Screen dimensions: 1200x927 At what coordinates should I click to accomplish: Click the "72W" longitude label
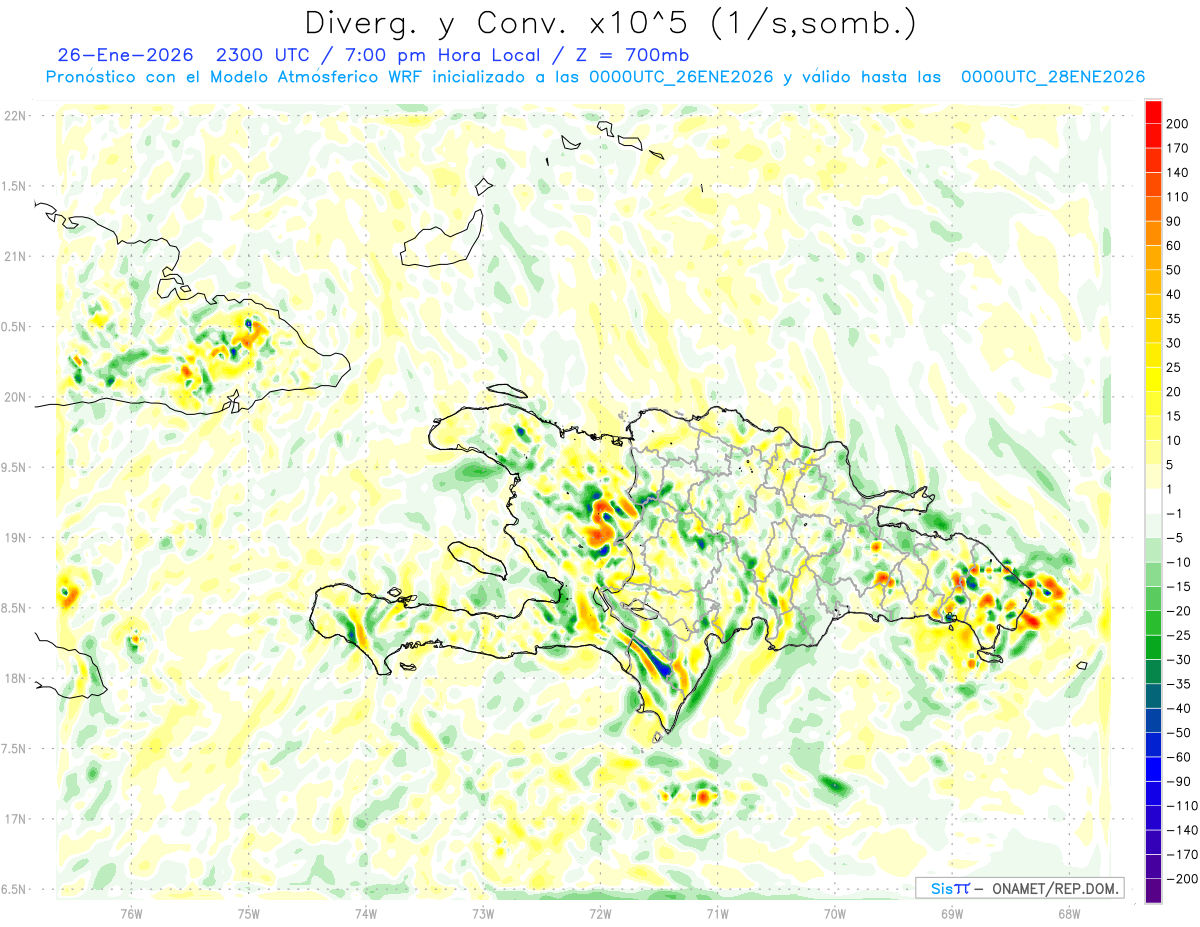coord(600,913)
